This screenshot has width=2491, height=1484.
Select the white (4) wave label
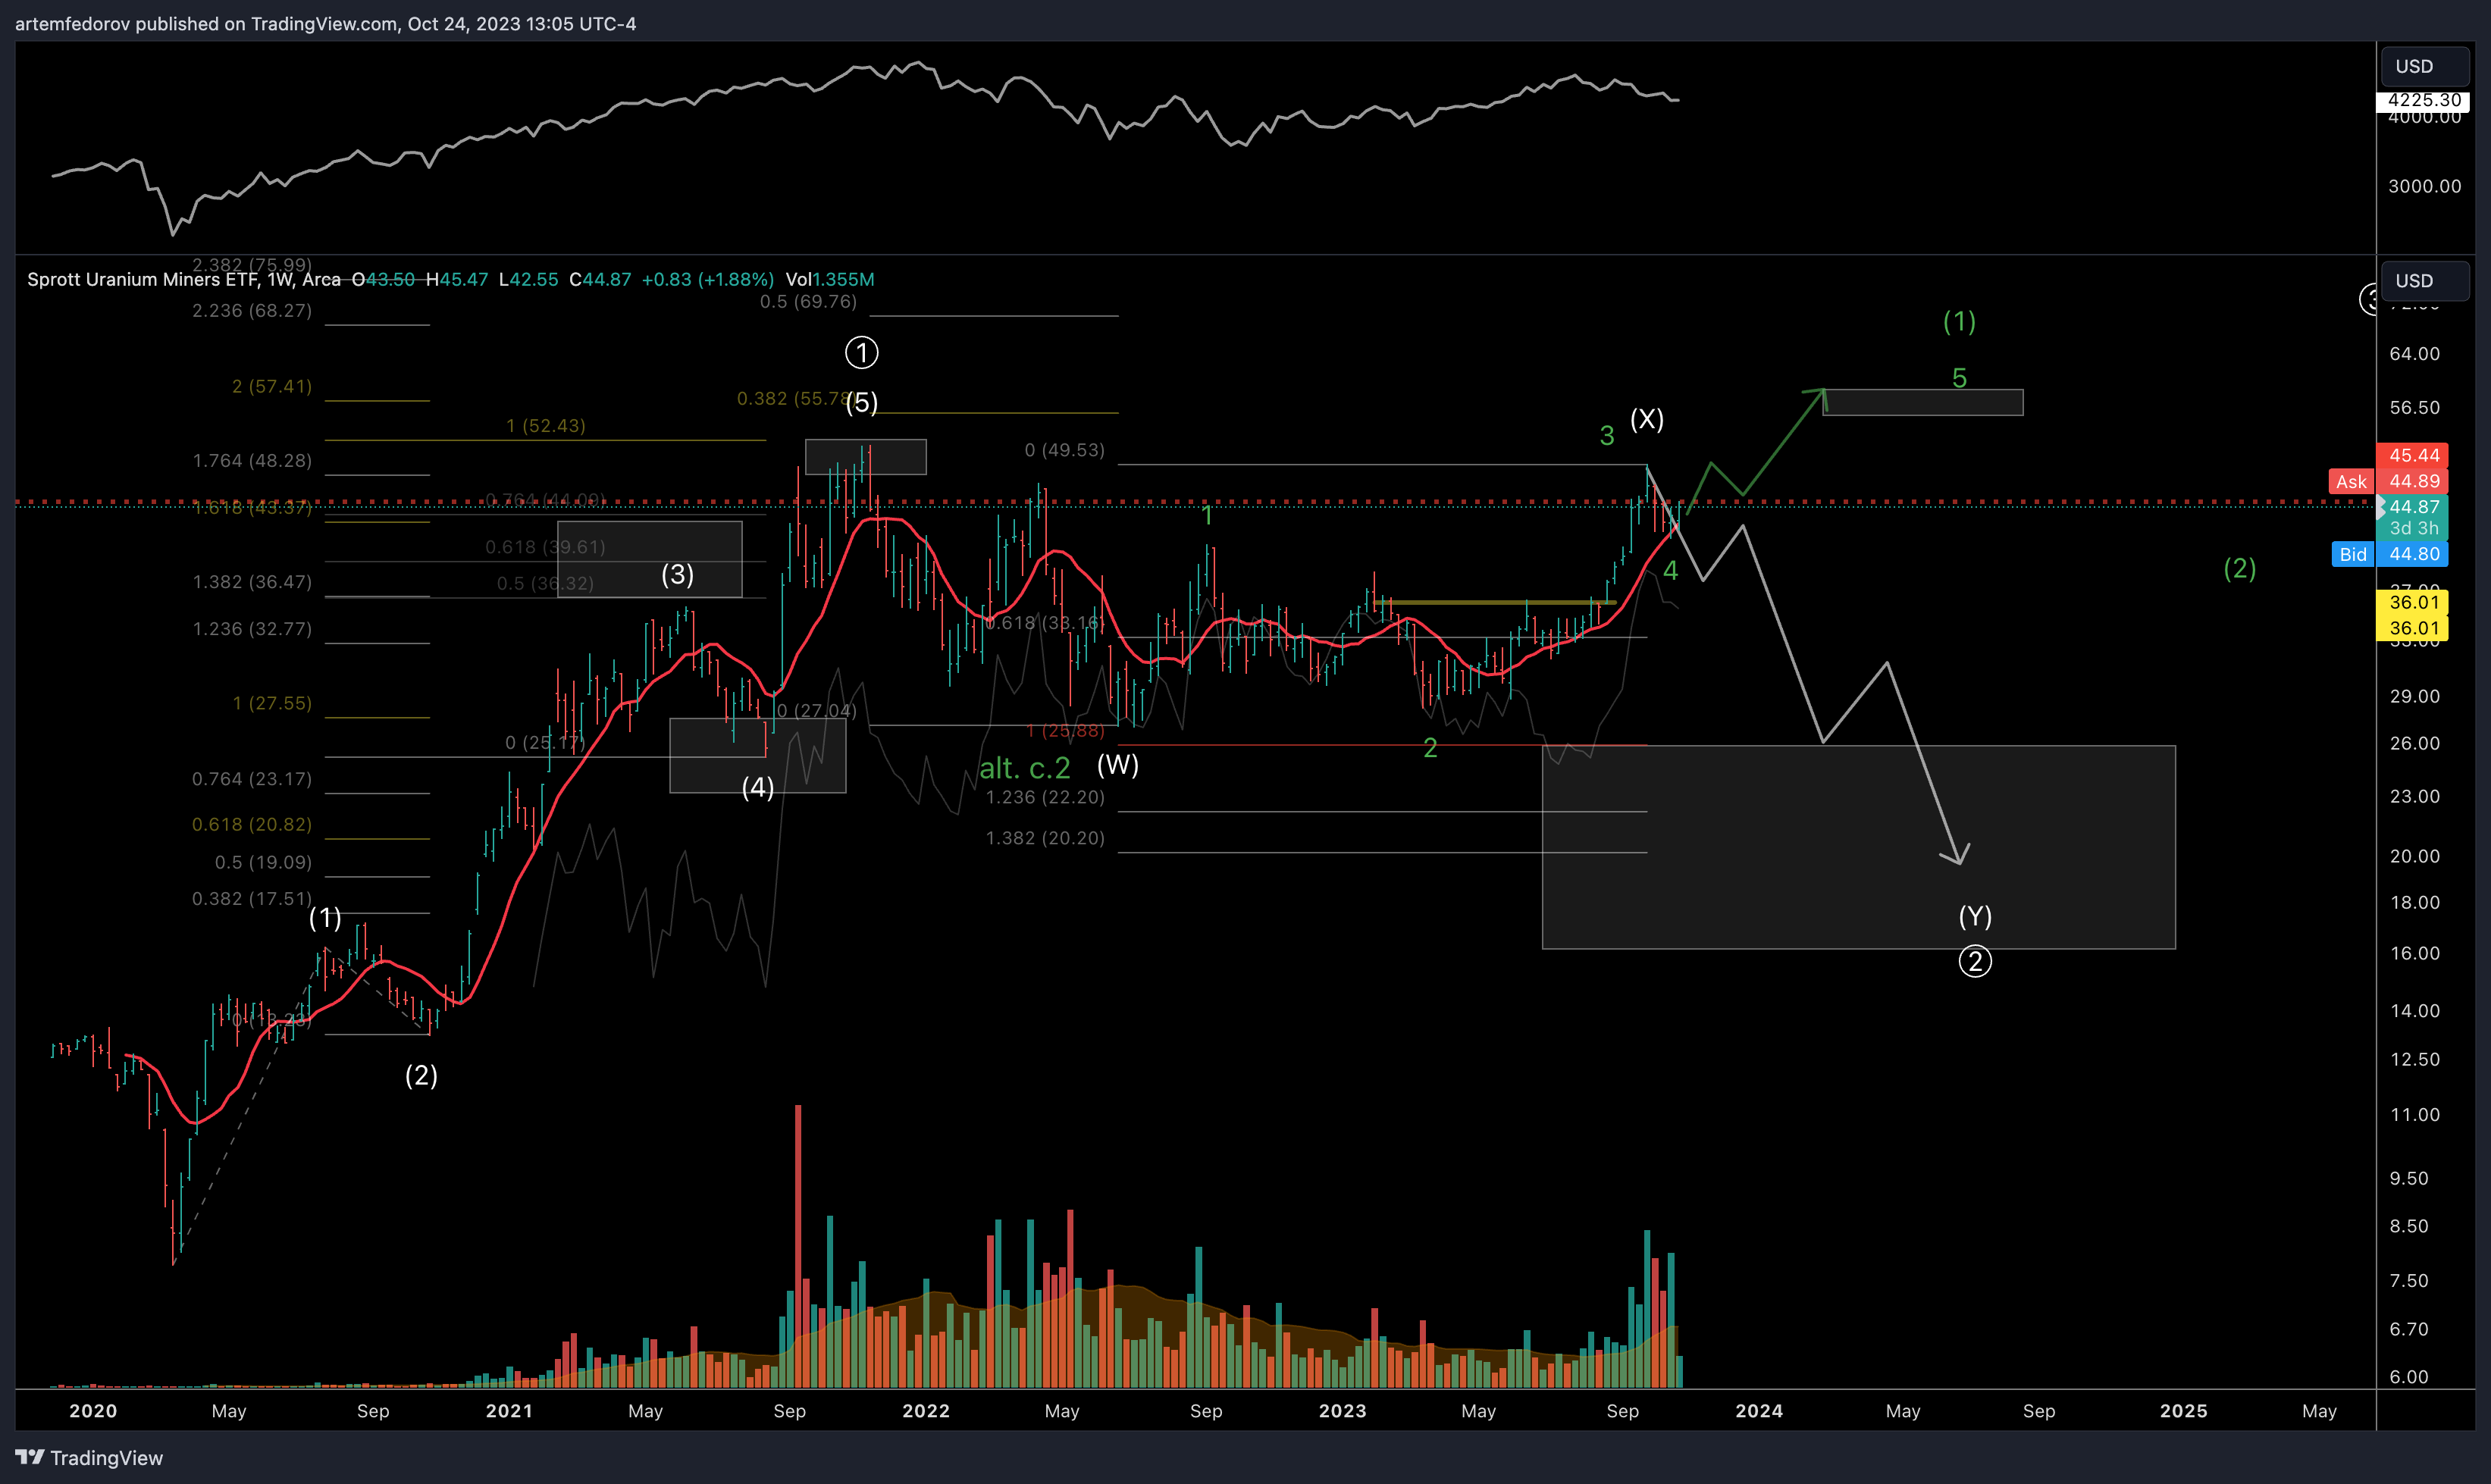click(x=757, y=788)
